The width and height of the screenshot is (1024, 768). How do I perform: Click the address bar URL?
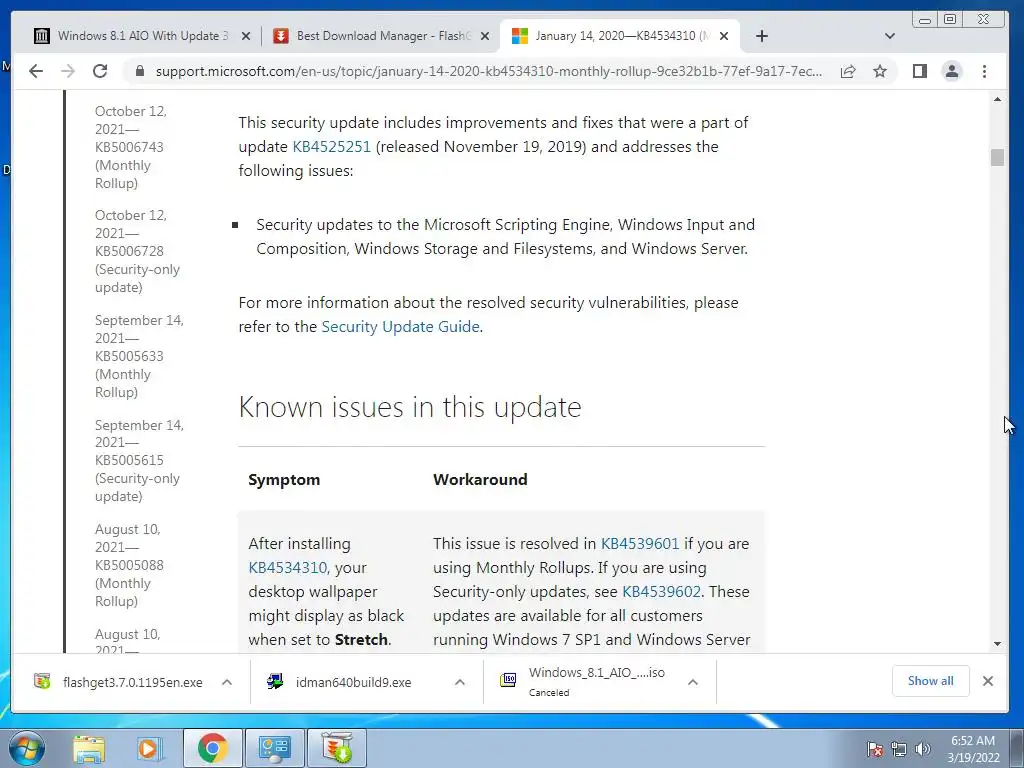(488, 71)
